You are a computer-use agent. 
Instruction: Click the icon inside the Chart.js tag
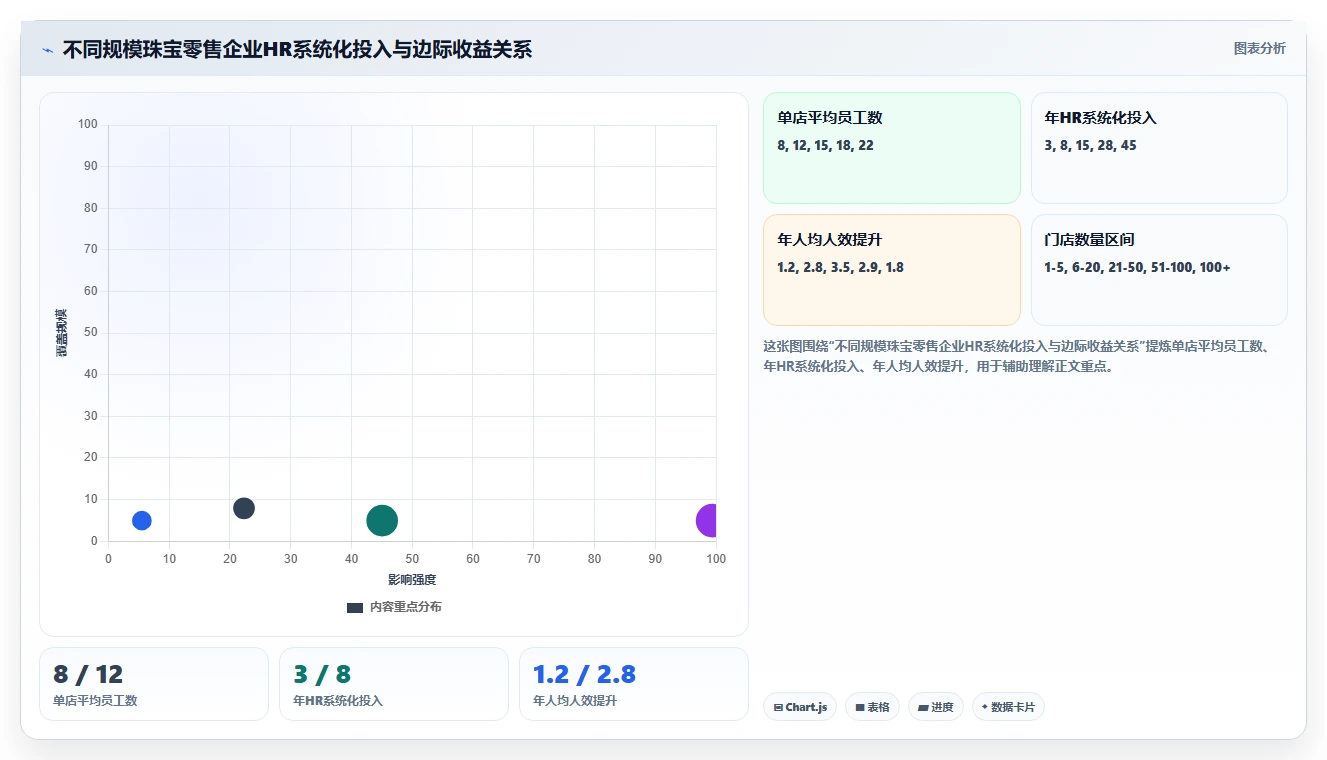pos(778,707)
